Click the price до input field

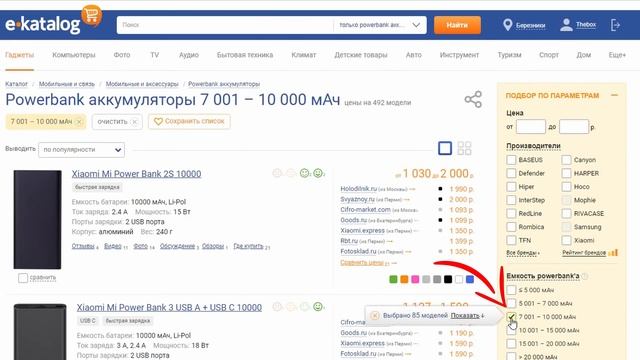(574, 127)
